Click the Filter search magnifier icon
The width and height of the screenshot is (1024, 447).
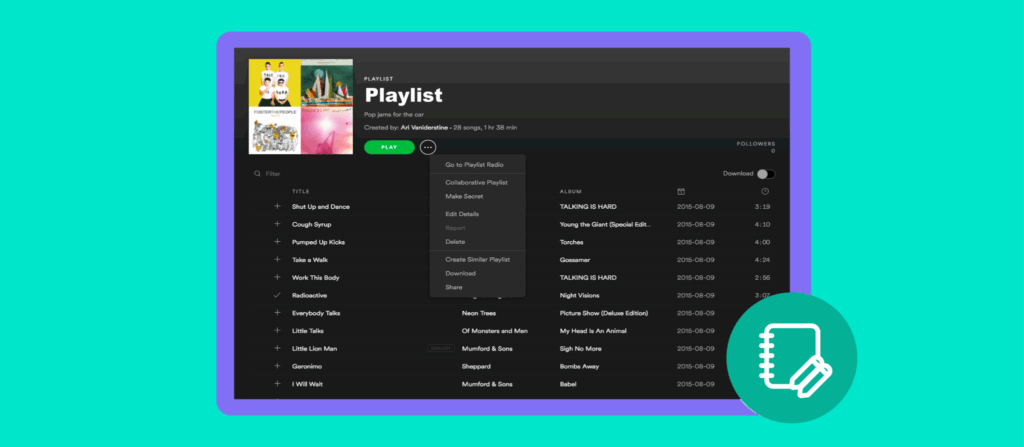[257, 174]
